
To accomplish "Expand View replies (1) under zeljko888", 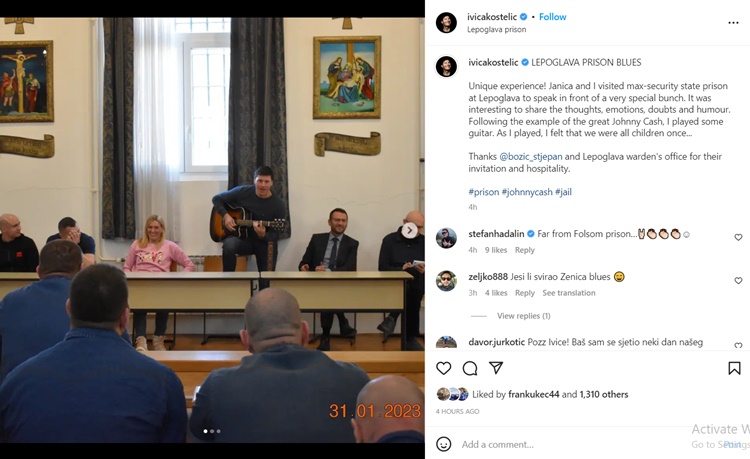I will tap(523, 316).
